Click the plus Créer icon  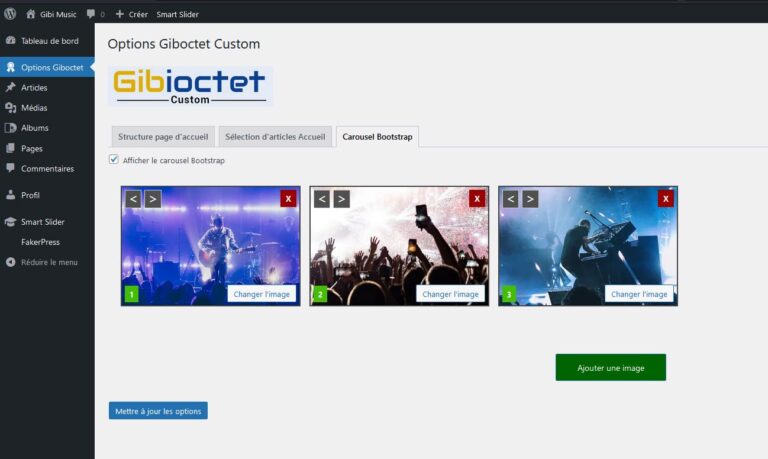(x=120, y=14)
